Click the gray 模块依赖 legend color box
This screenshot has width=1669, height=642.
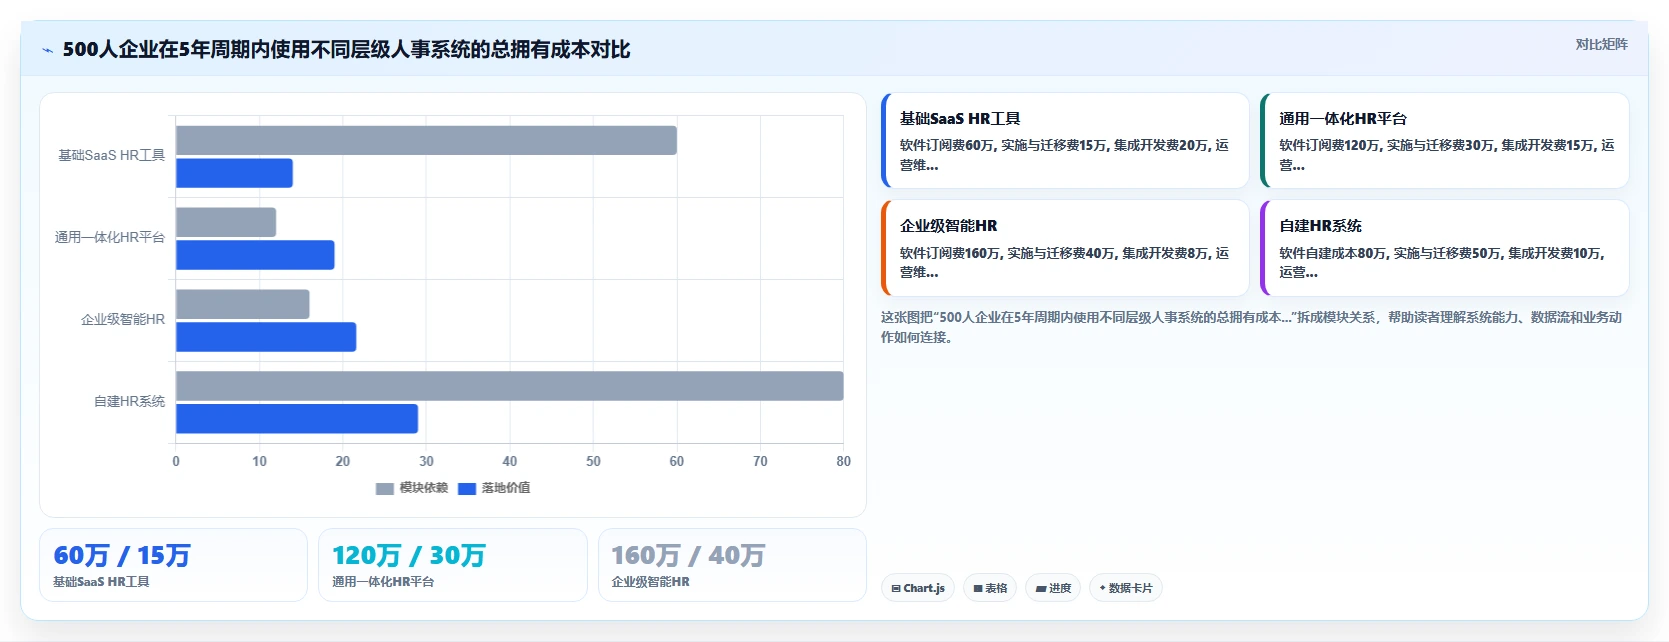pyautogui.click(x=385, y=489)
